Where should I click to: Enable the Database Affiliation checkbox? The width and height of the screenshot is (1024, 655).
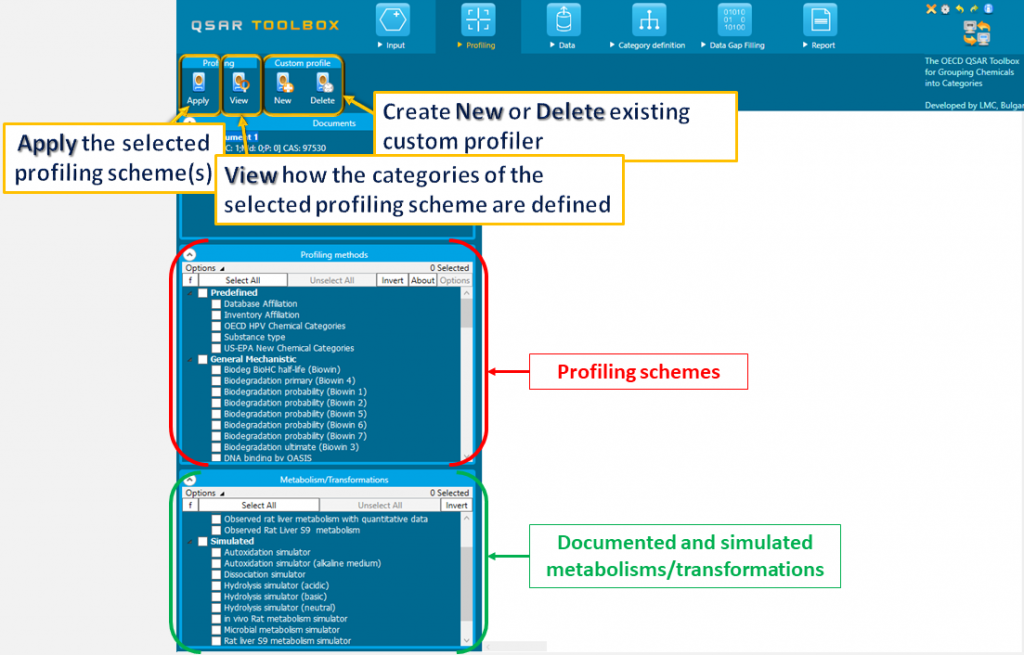(217, 303)
